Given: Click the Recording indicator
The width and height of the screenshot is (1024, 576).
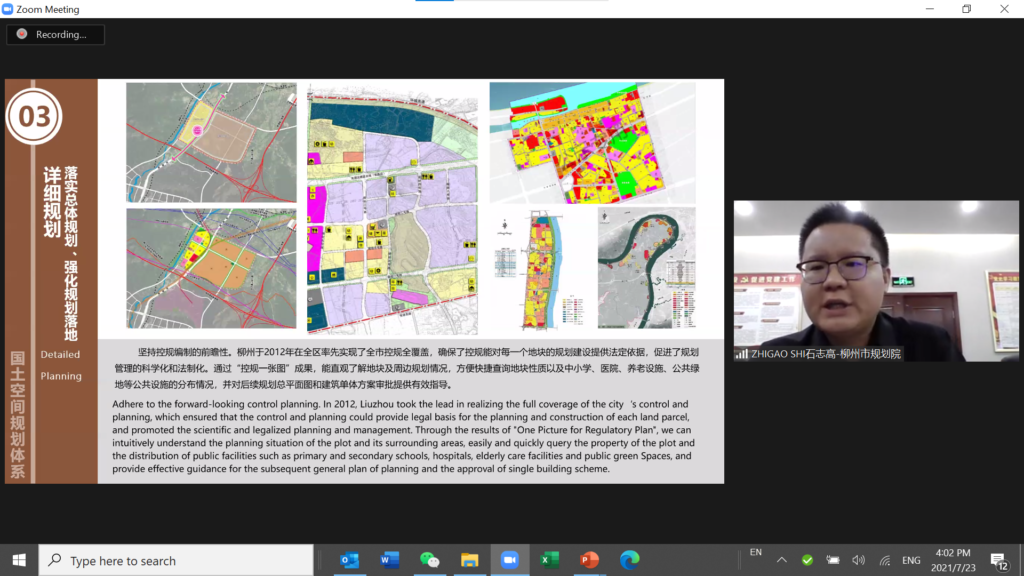Looking at the screenshot, I should click(55, 34).
